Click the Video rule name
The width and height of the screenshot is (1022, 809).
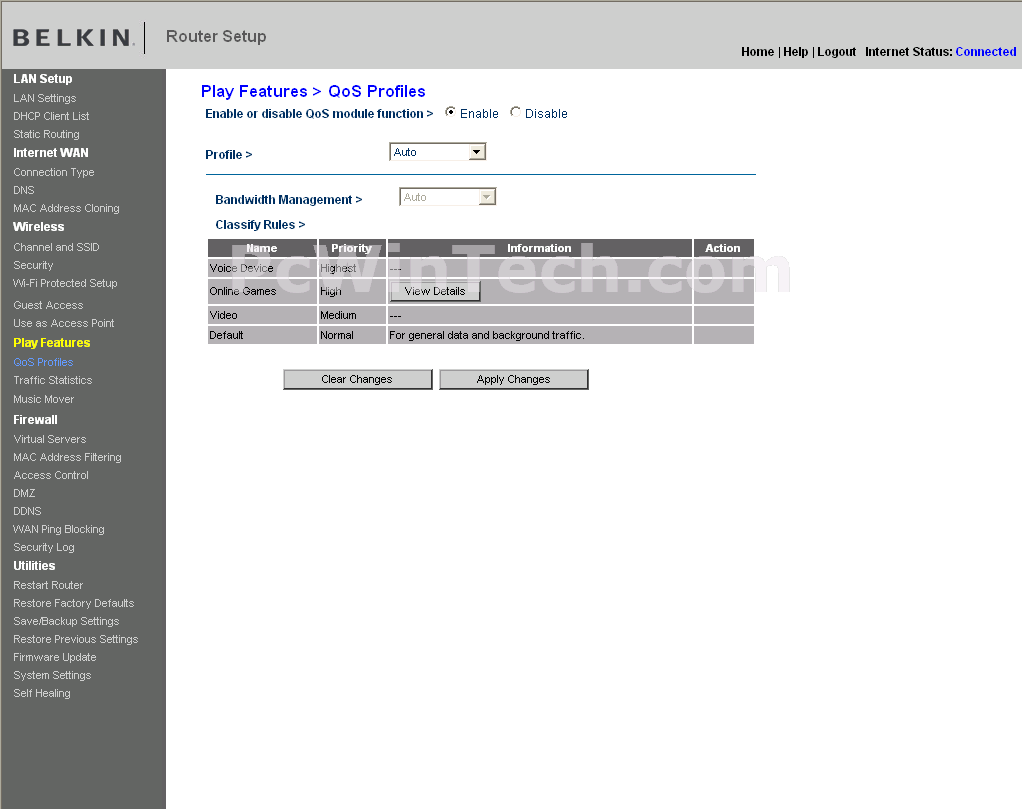(223, 315)
